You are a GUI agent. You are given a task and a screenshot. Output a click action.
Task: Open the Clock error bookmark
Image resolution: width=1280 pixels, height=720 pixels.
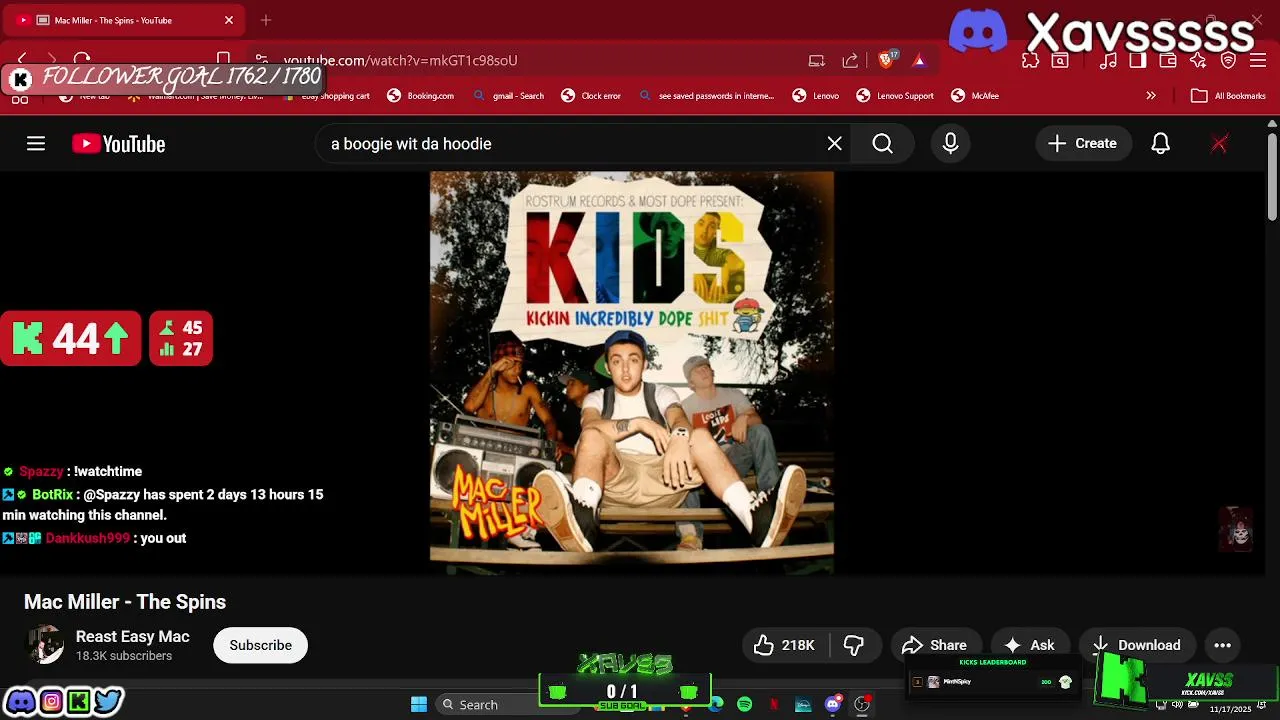(590, 96)
